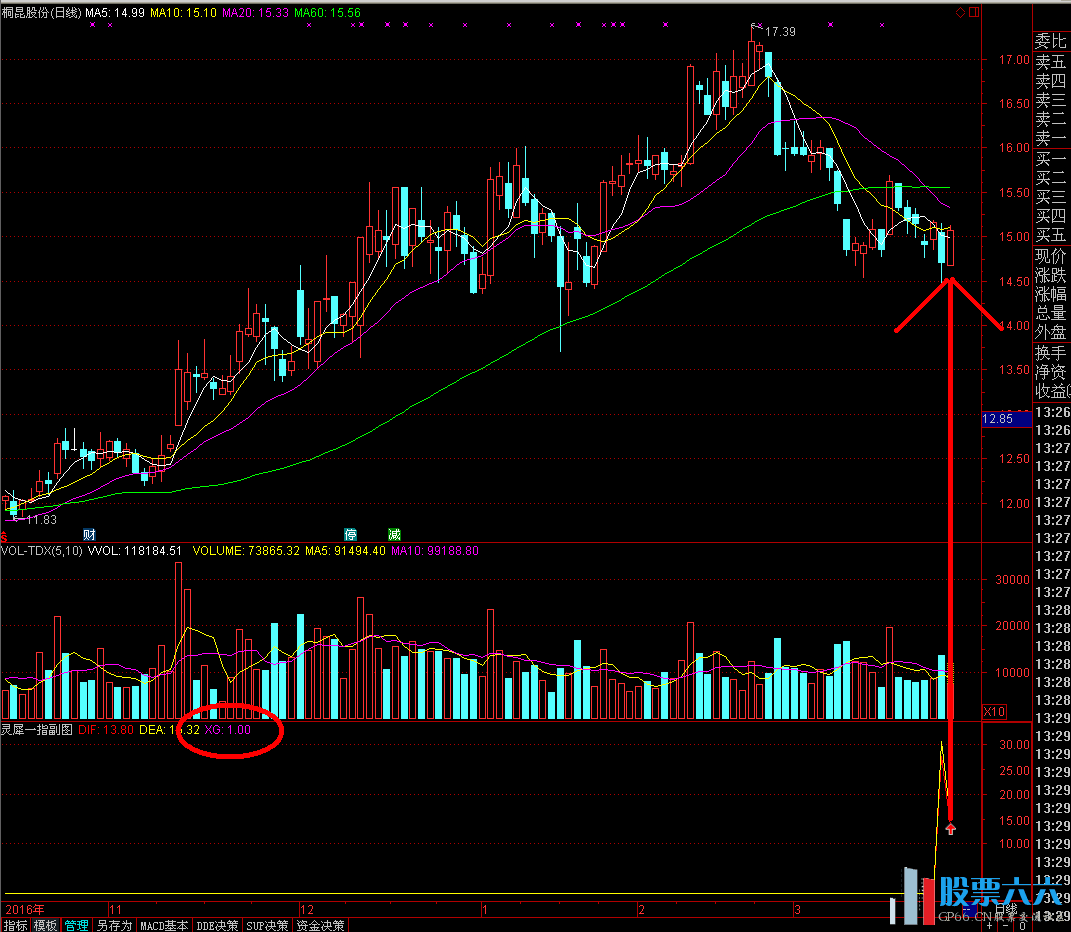Click the 17.39 peak price label

coord(780,32)
